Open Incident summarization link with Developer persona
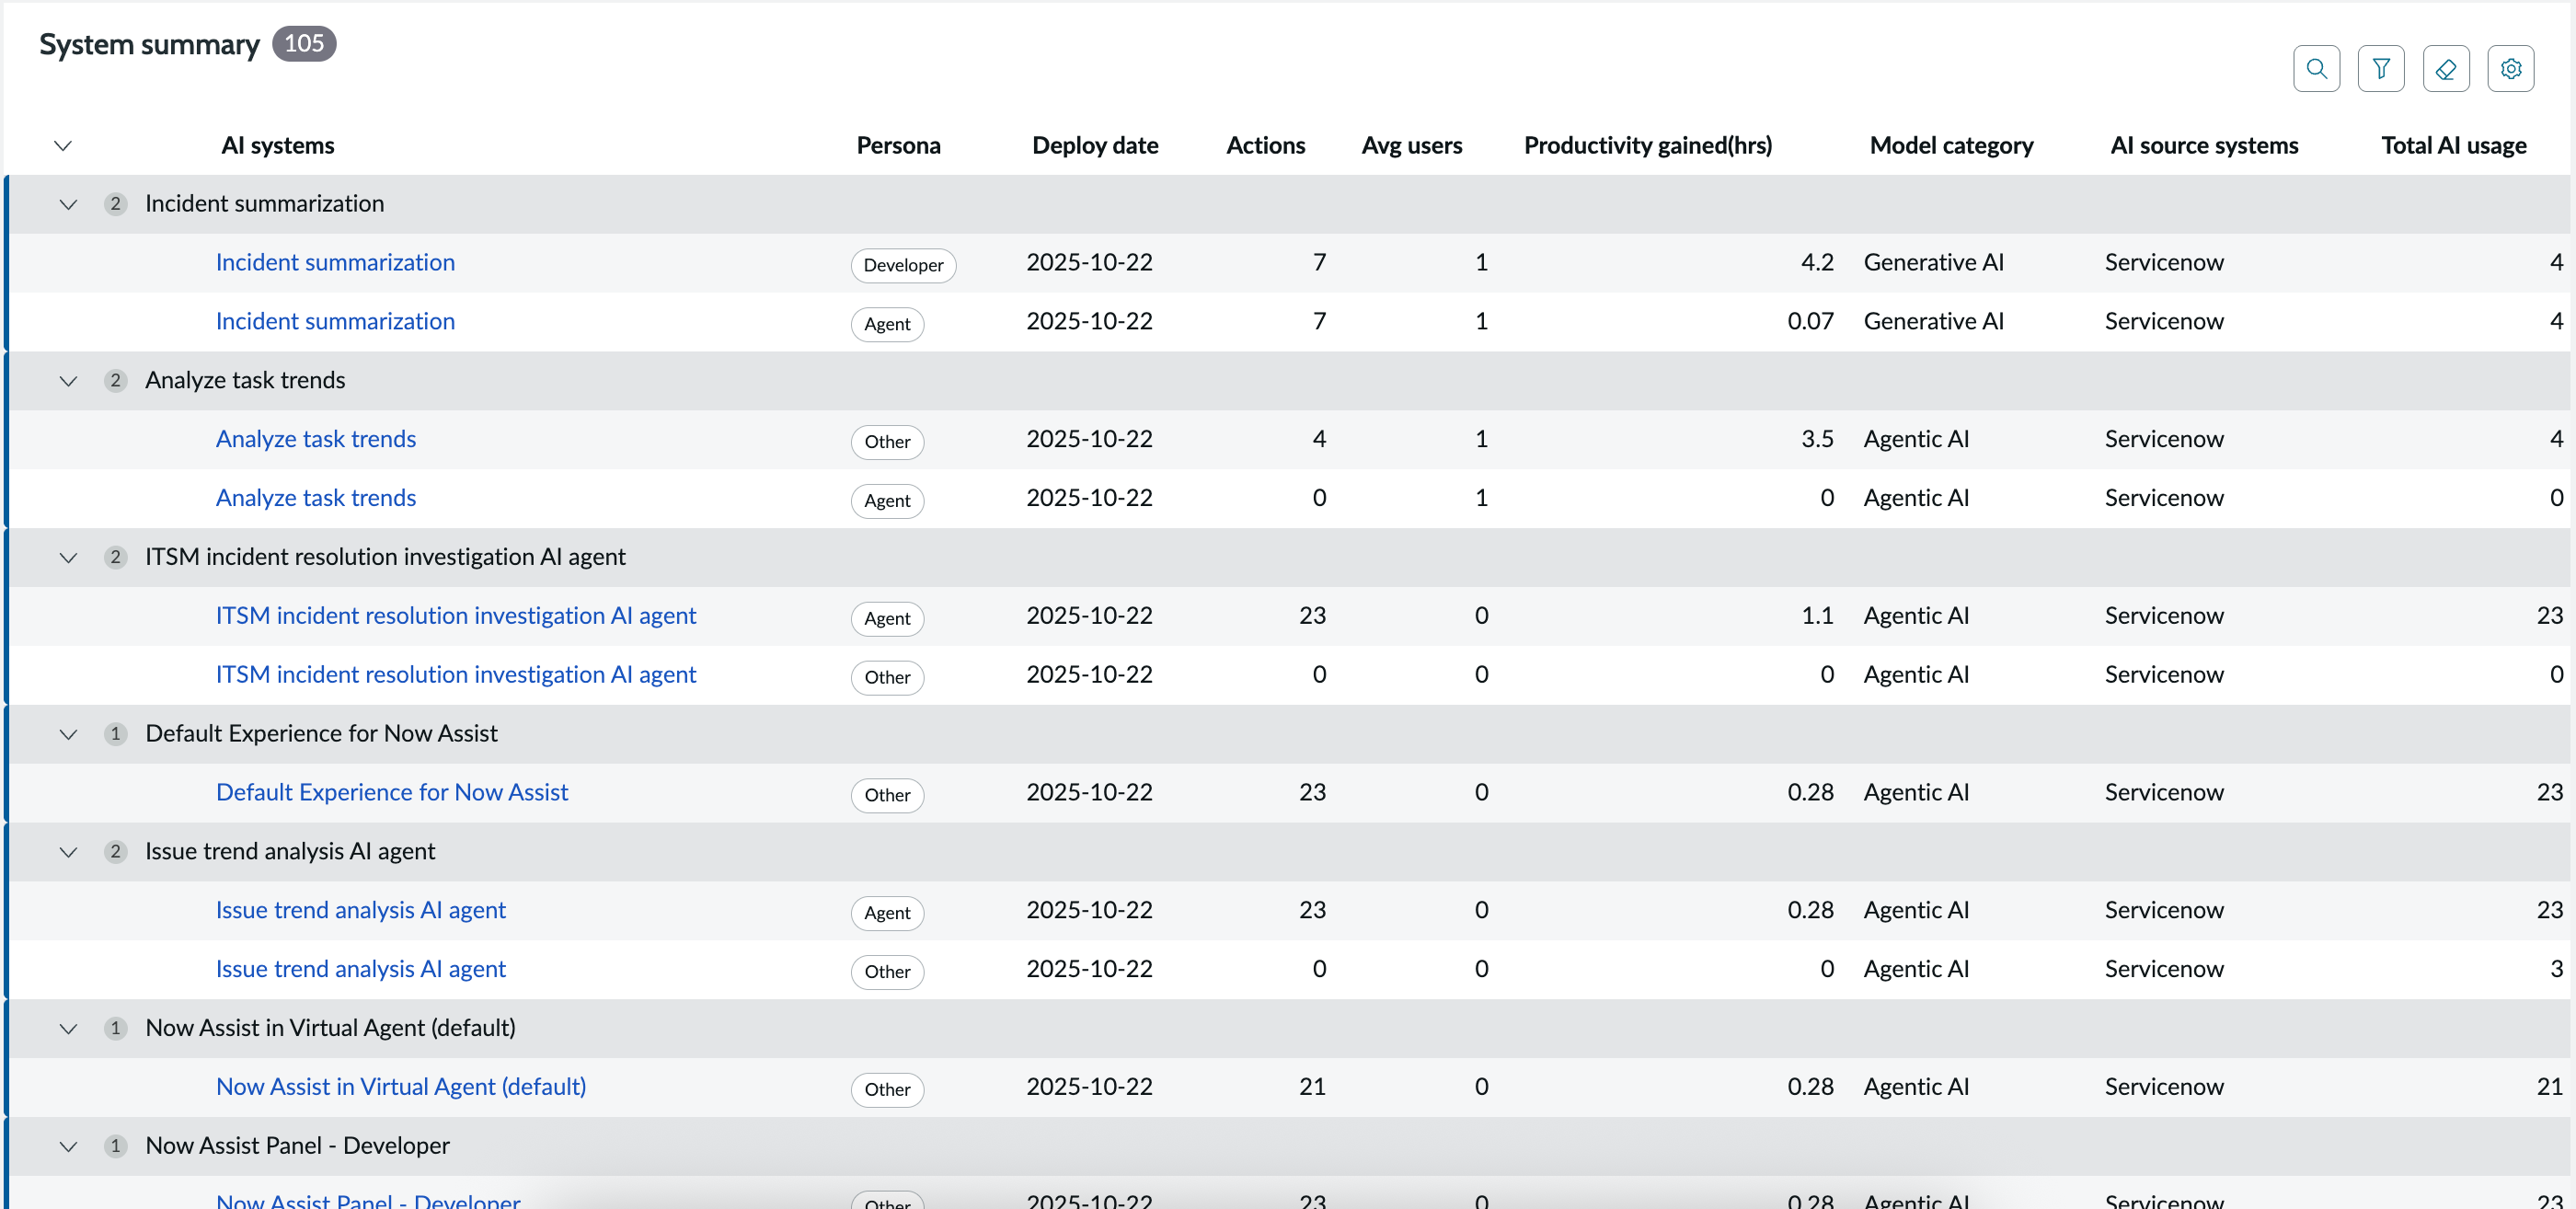 pyautogui.click(x=335, y=263)
